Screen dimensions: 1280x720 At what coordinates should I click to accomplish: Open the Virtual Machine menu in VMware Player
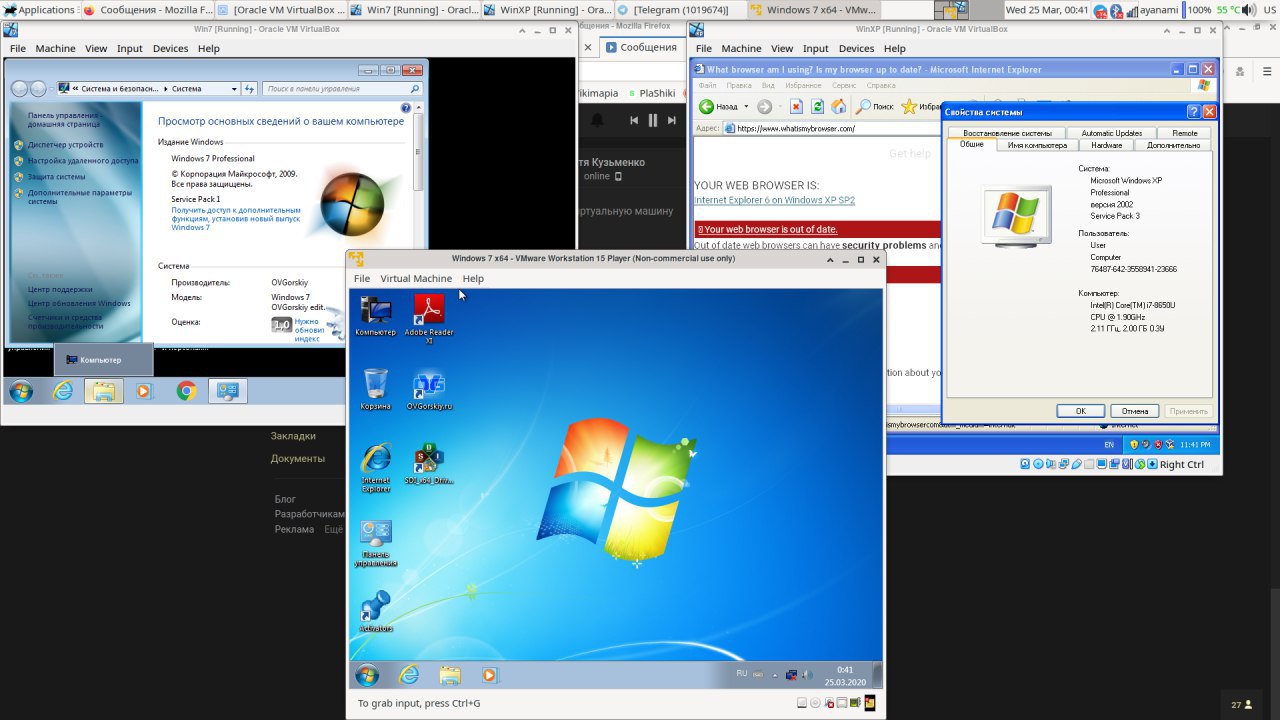pos(416,279)
